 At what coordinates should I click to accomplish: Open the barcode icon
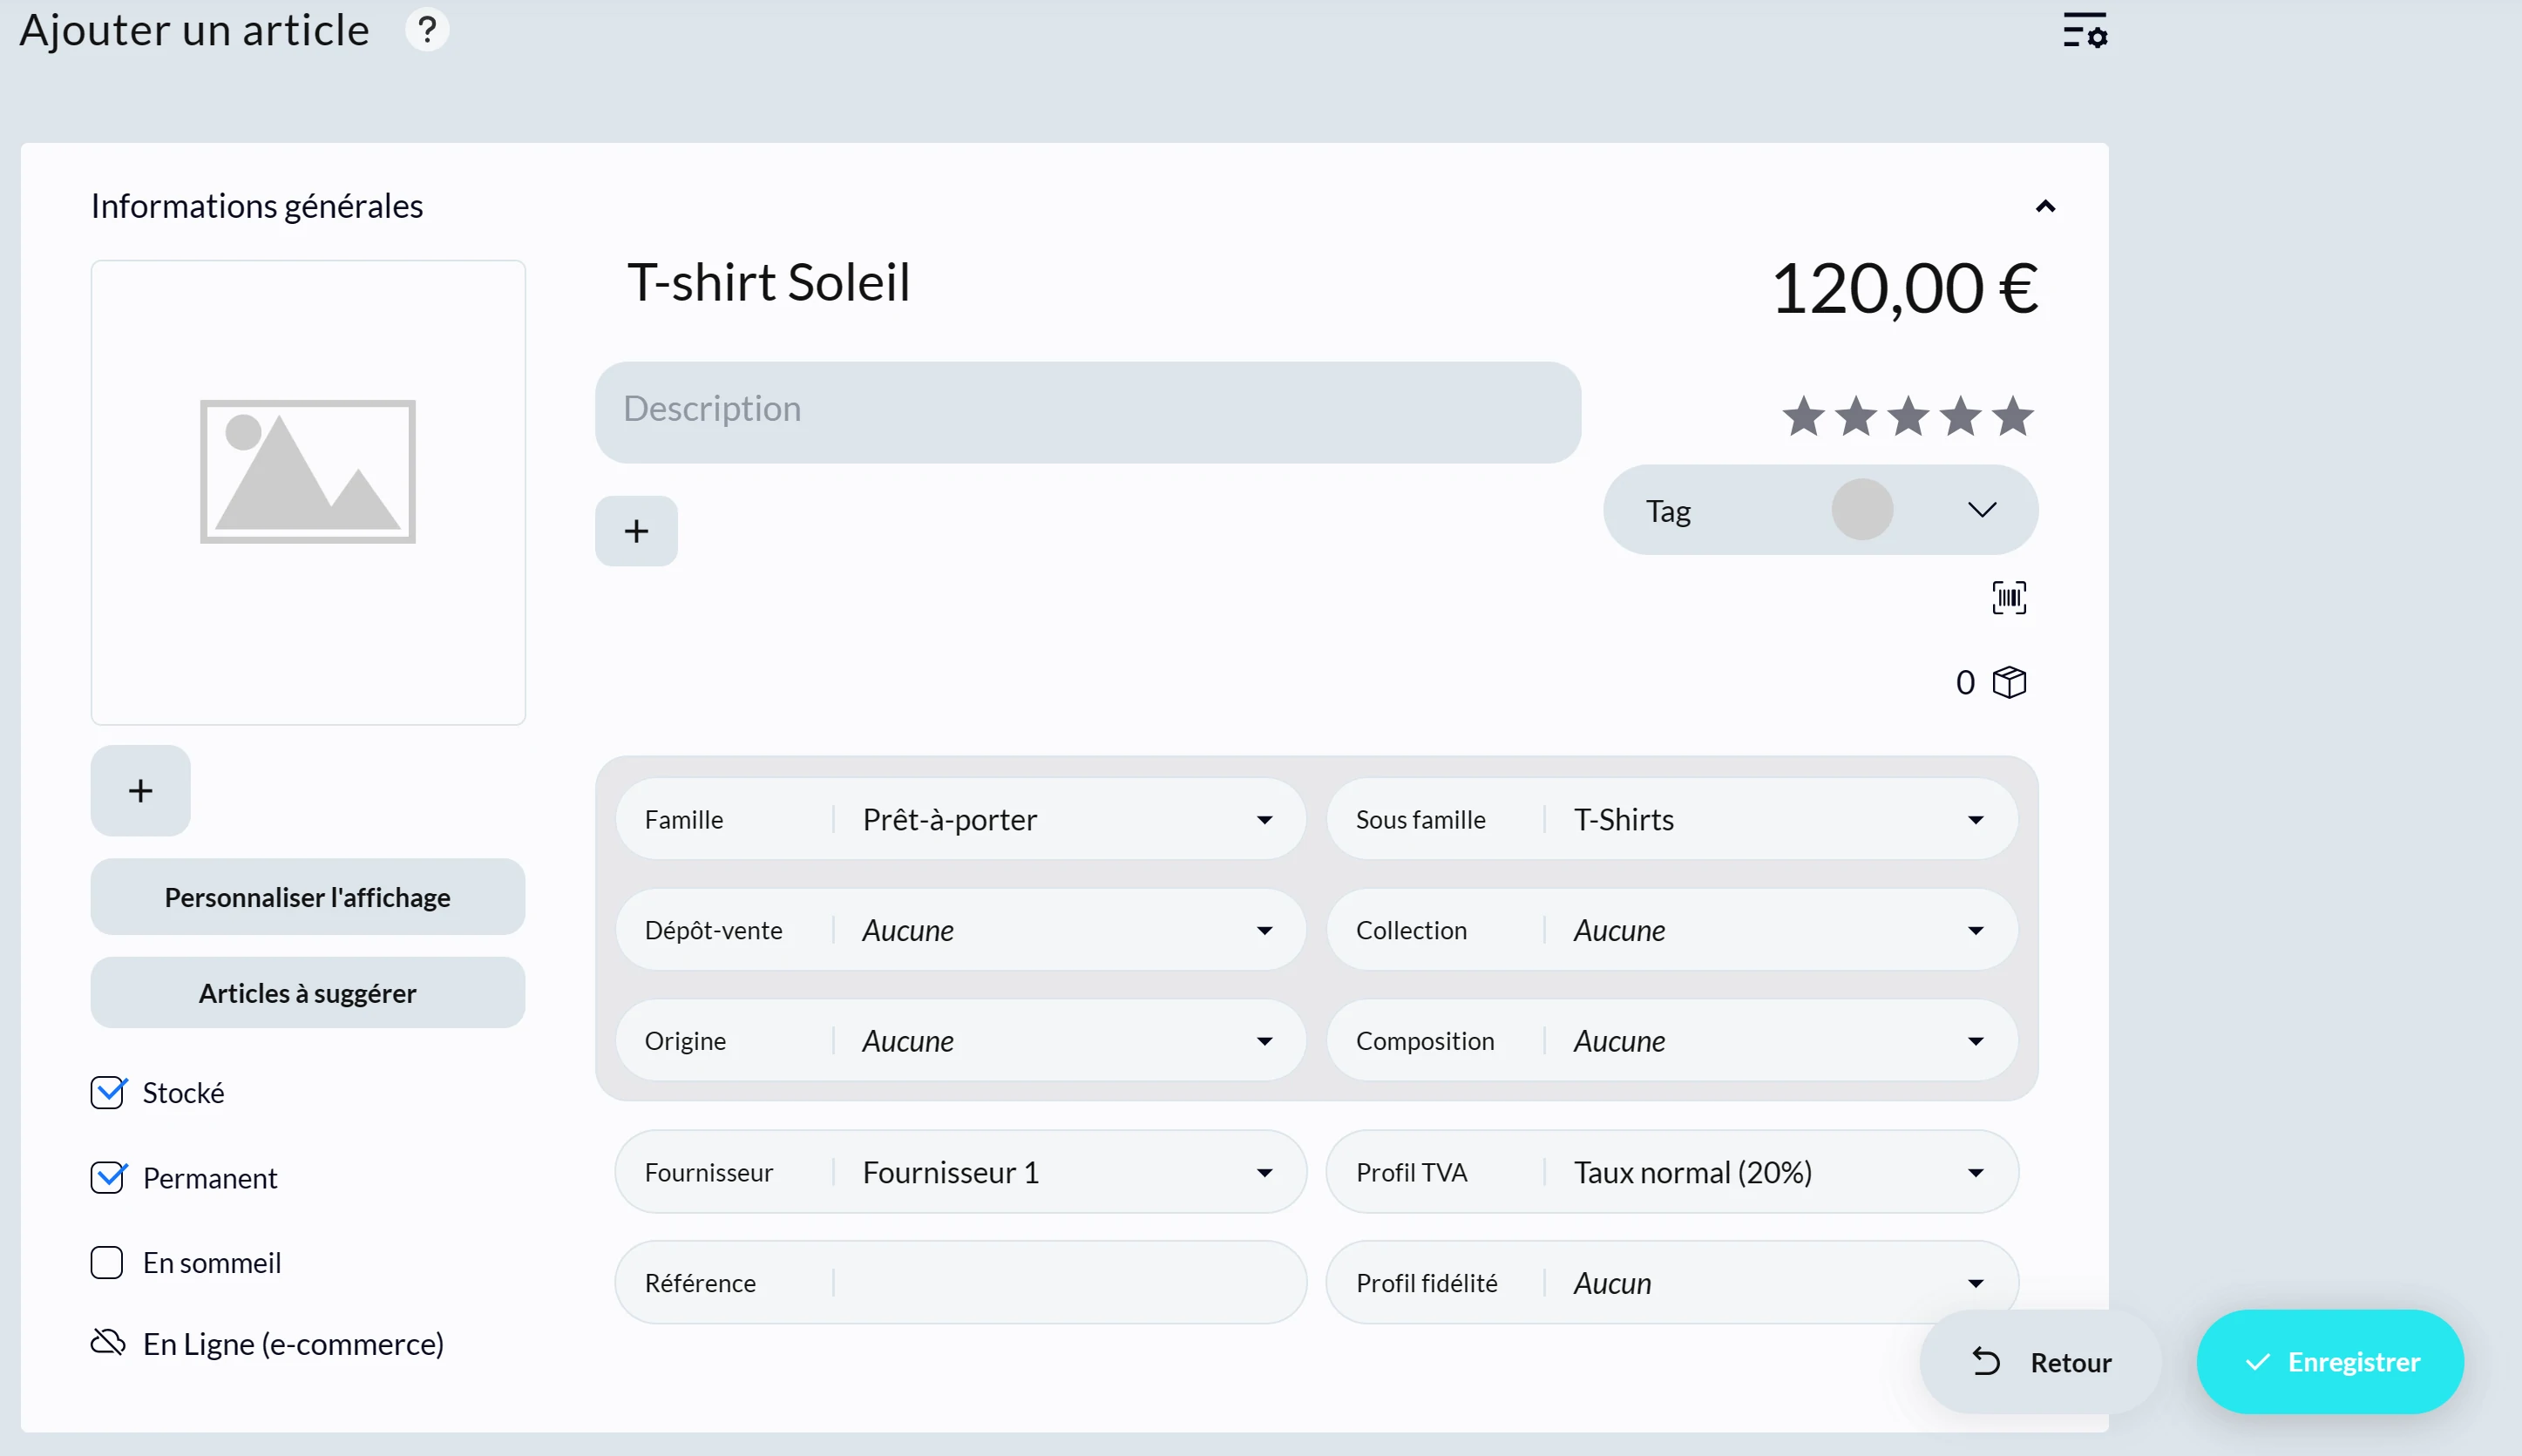click(x=2009, y=598)
